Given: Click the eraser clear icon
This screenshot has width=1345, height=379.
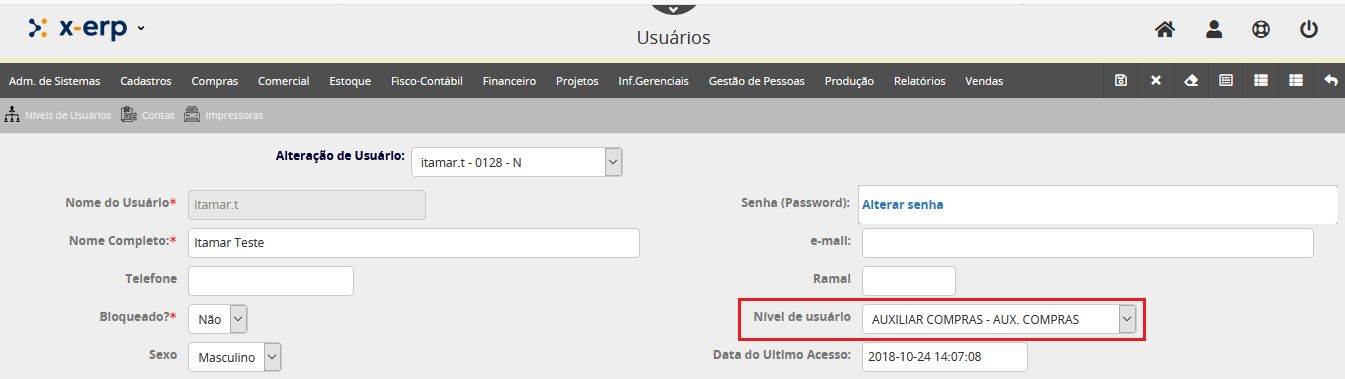Looking at the screenshot, I should tap(1190, 80).
